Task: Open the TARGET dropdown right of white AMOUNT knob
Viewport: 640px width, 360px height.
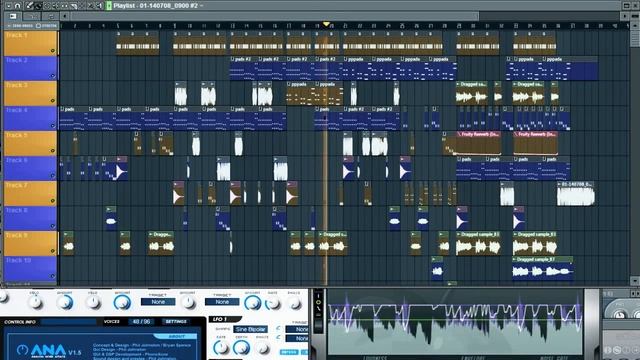Action: click(x=222, y=302)
